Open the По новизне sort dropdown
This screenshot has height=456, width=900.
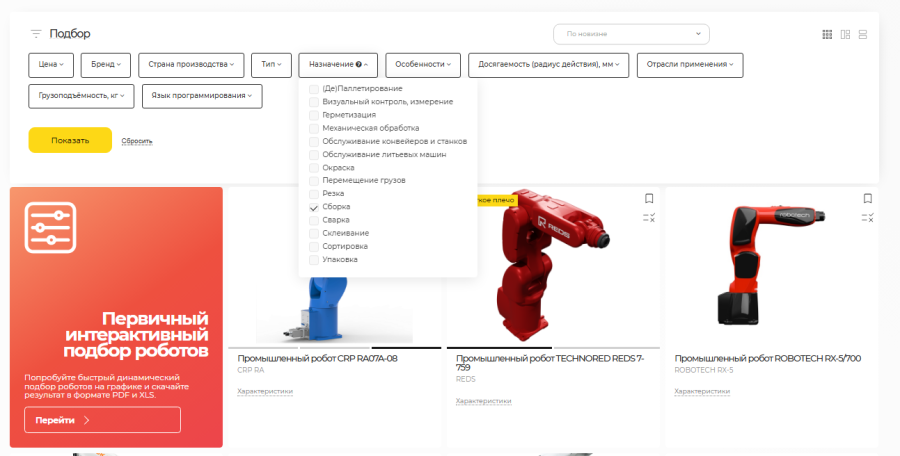pyautogui.click(x=631, y=34)
